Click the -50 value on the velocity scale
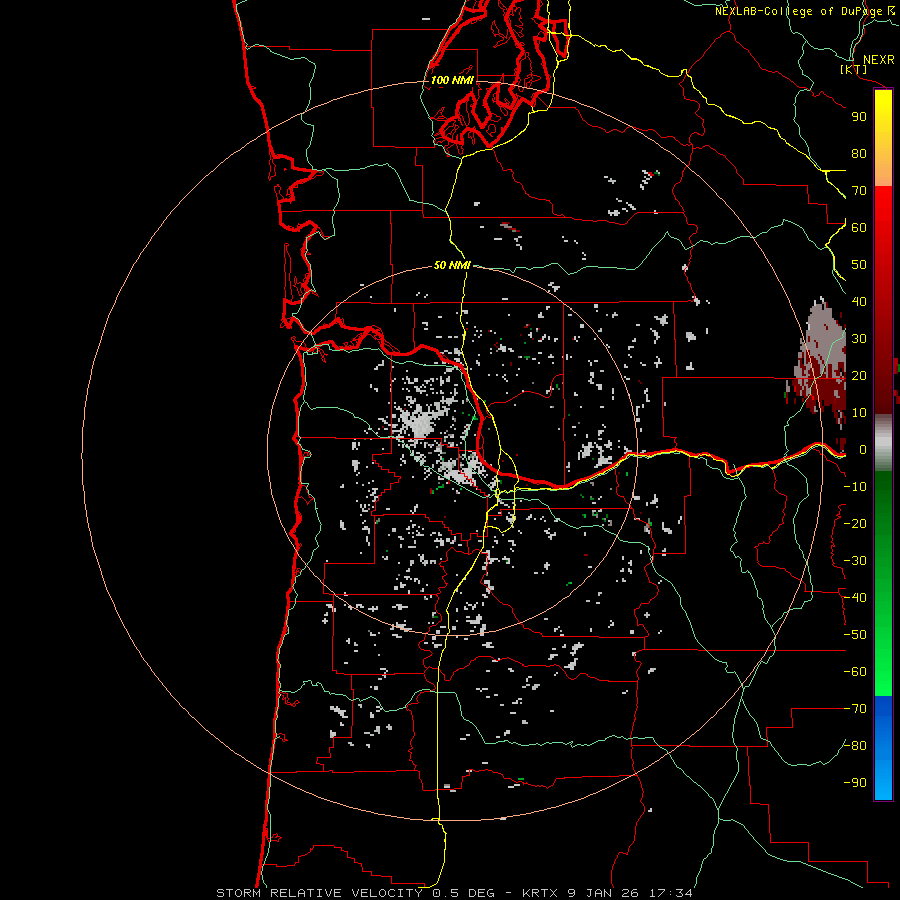The width and height of the screenshot is (900, 900). (855, 635)
